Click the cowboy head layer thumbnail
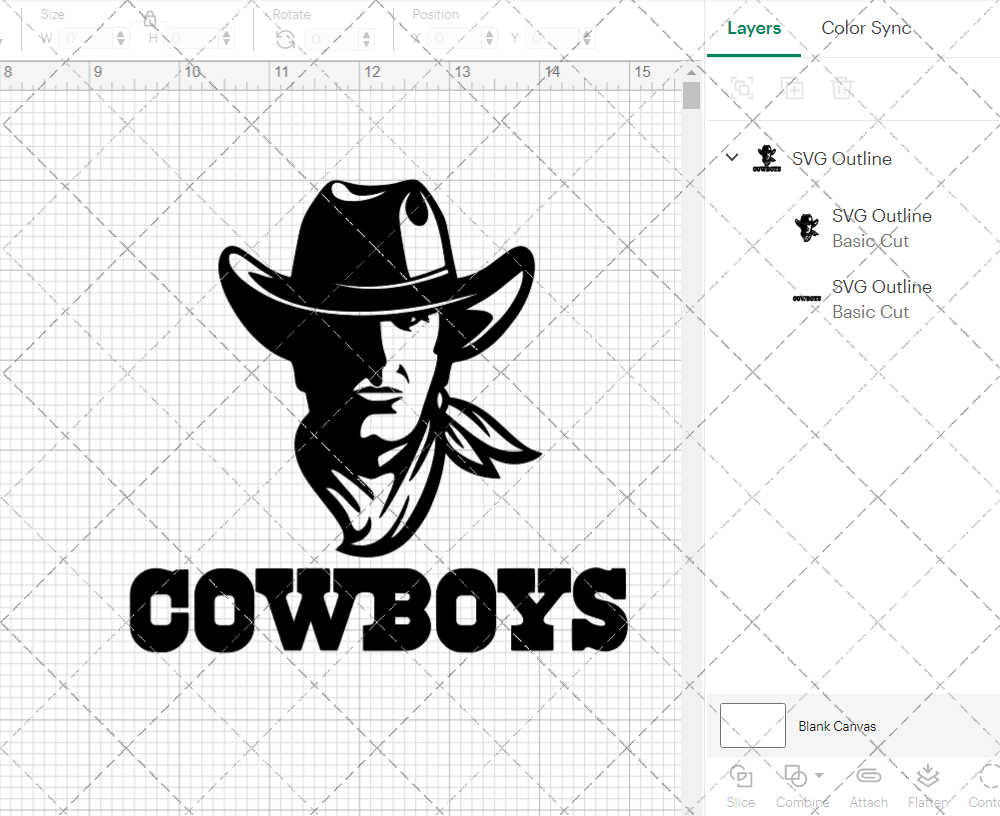The height and width of the screenshot is (816, 1000). [x=807, y=228]
